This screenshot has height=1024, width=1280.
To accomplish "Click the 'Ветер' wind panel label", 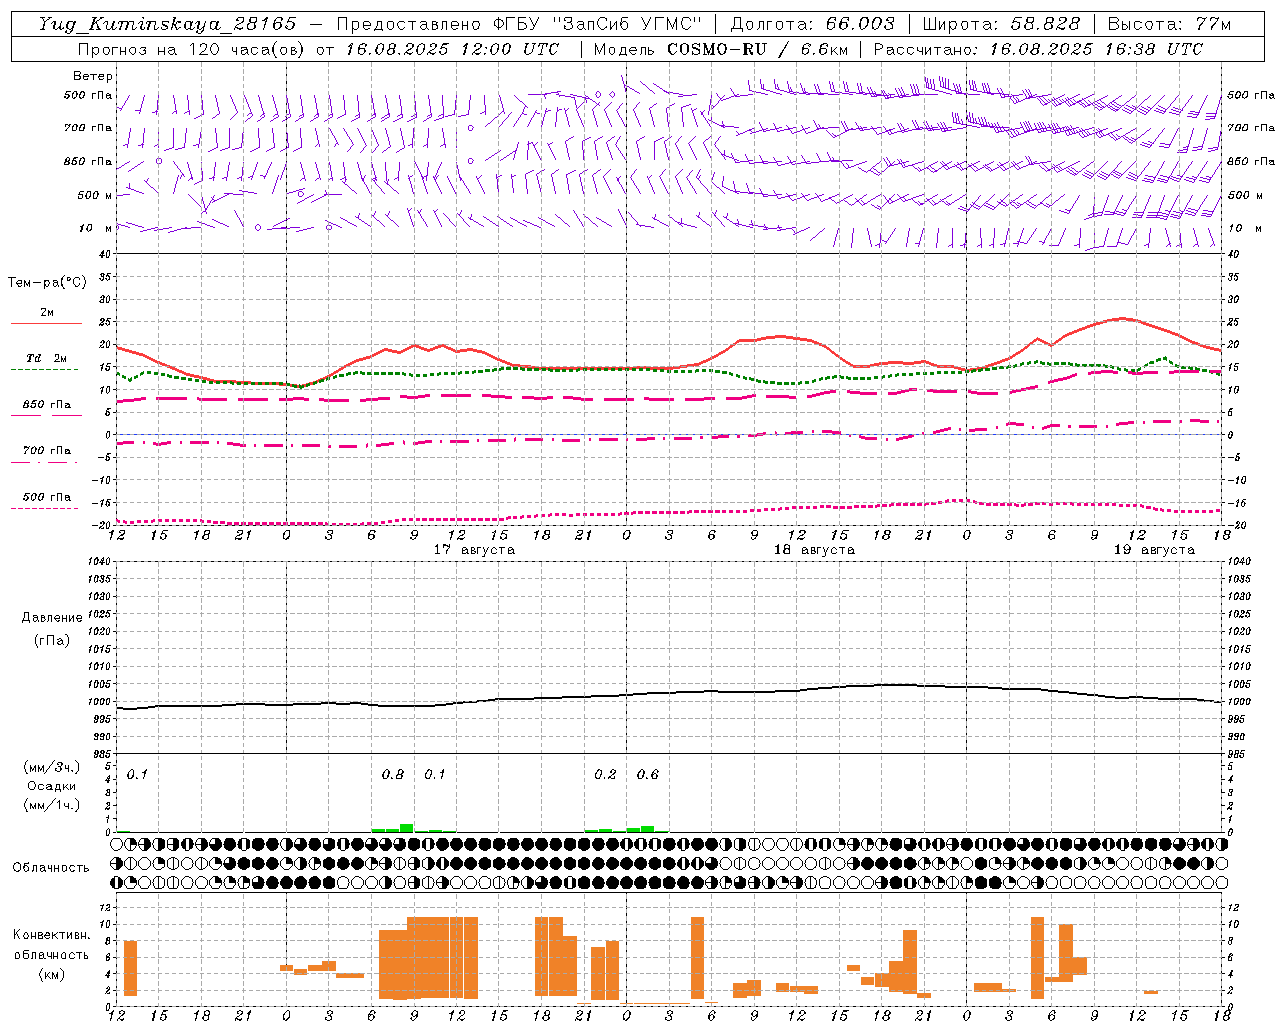I will pos(93,76).
